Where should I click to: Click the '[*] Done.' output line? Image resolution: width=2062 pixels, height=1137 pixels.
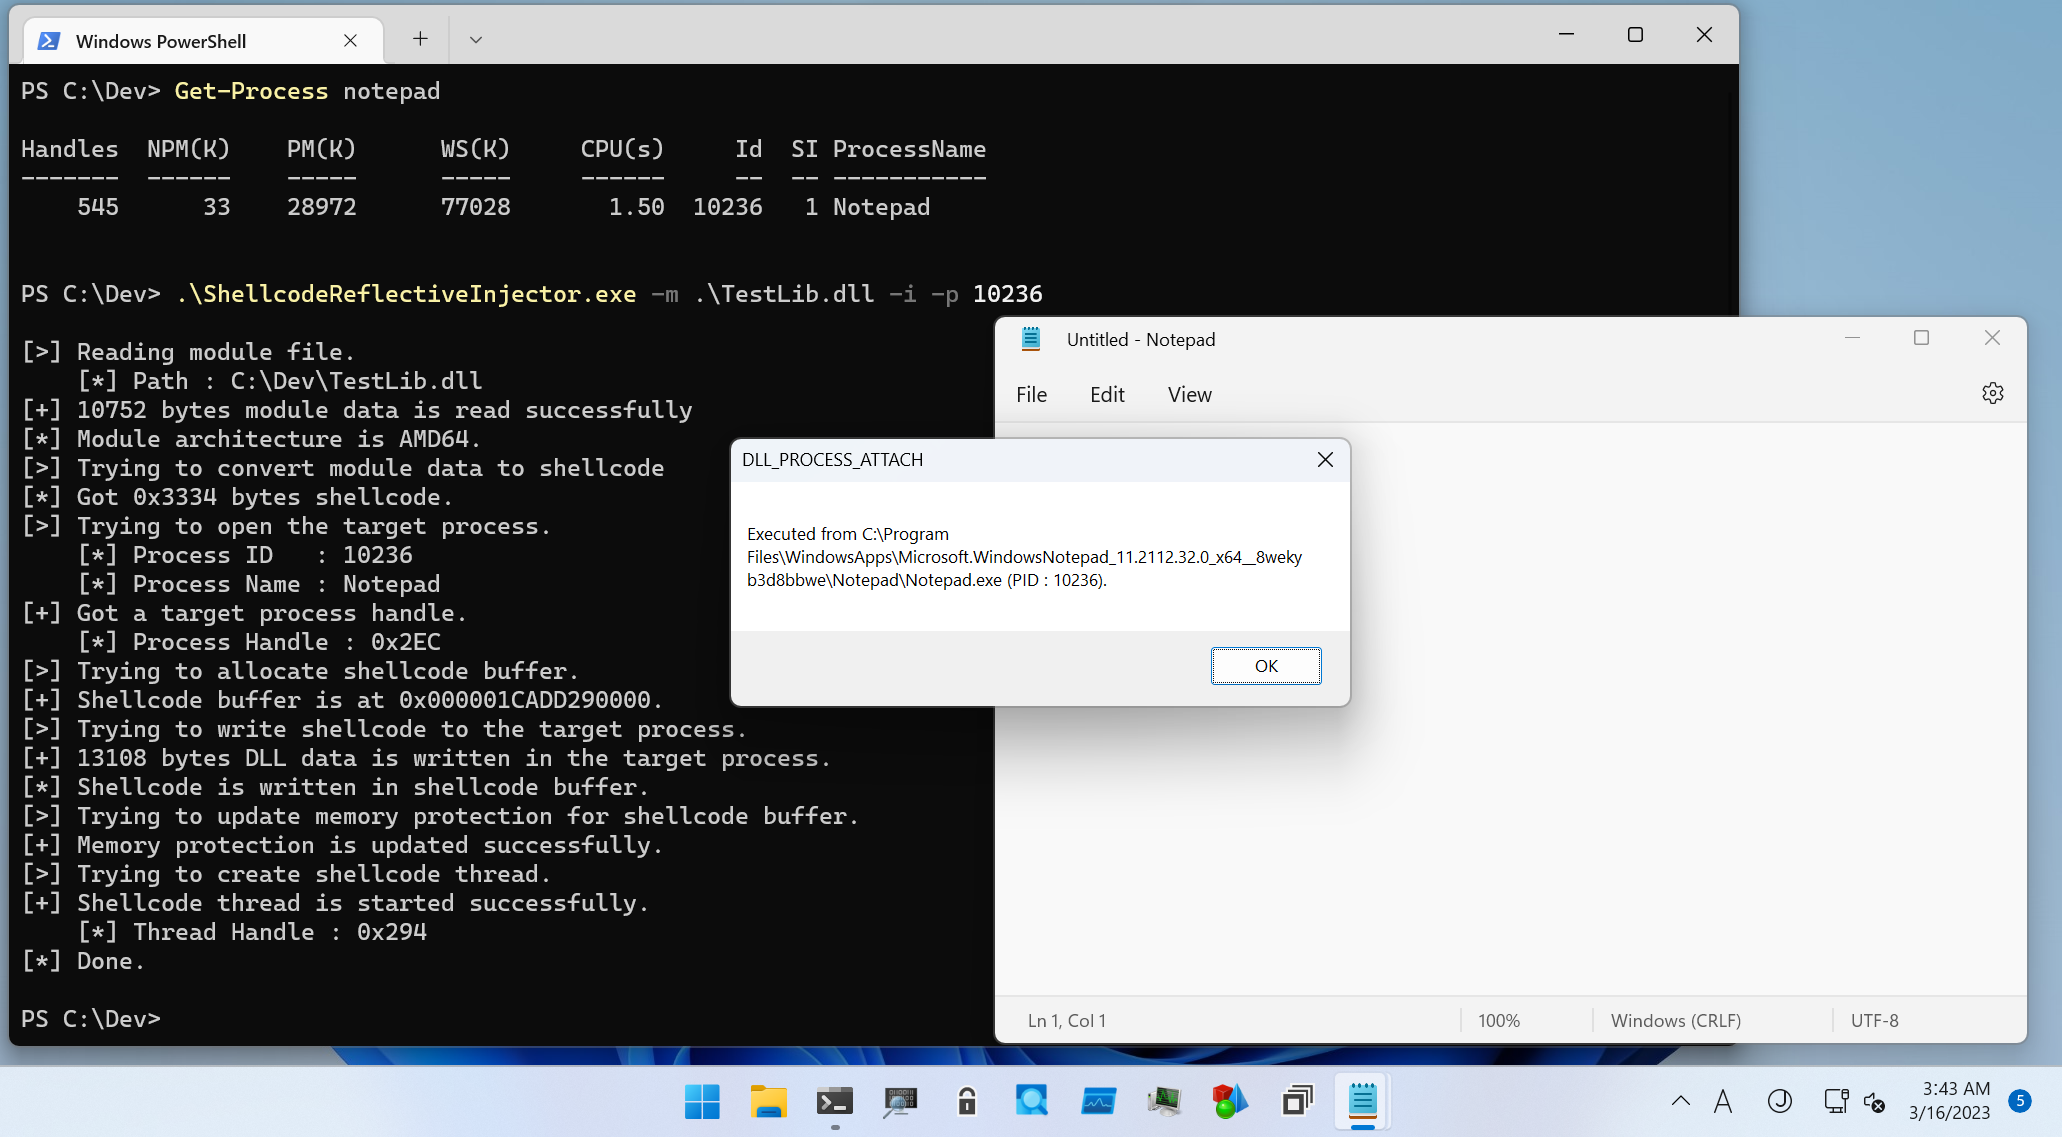click(x=83, y=961)
